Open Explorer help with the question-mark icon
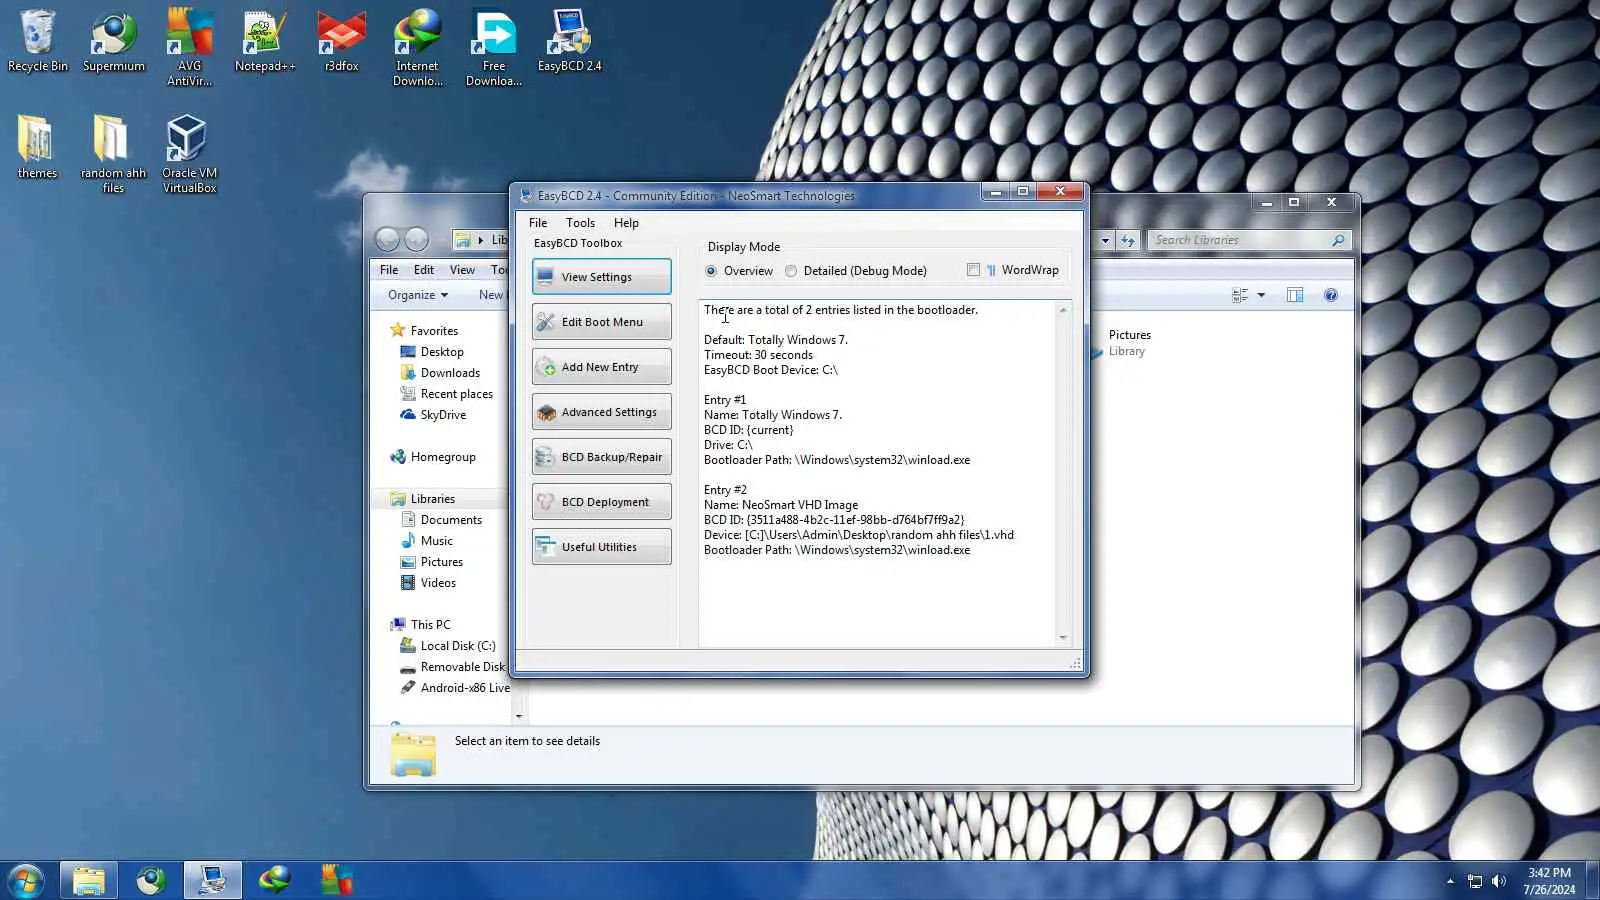This screenshot has height=900, width=1600. click(1331, 295)
